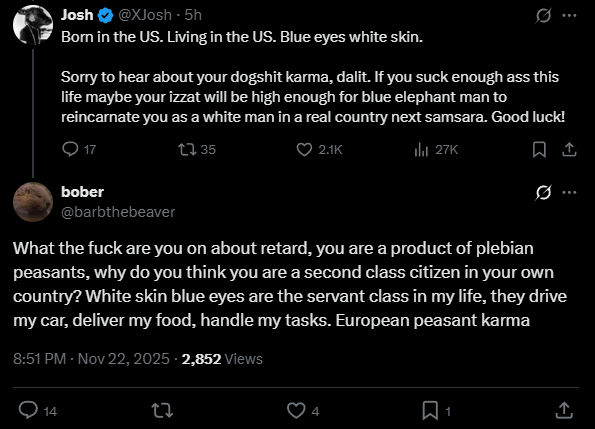This screenshot has height=429, width=595.
Task: Like Josh's tweet showing 2.1K likes
Action: point(319,149)
